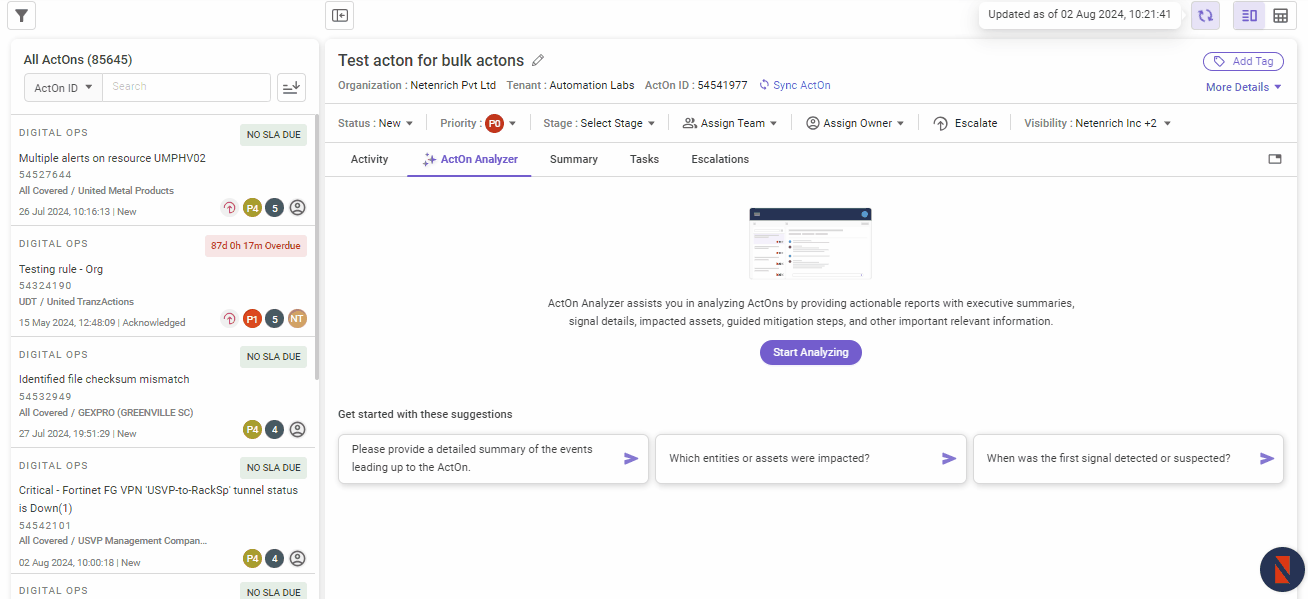Click the 5 count badge on UMPHV02 card
Viewport: 1308px width, 599px height.
click(275, 208)
